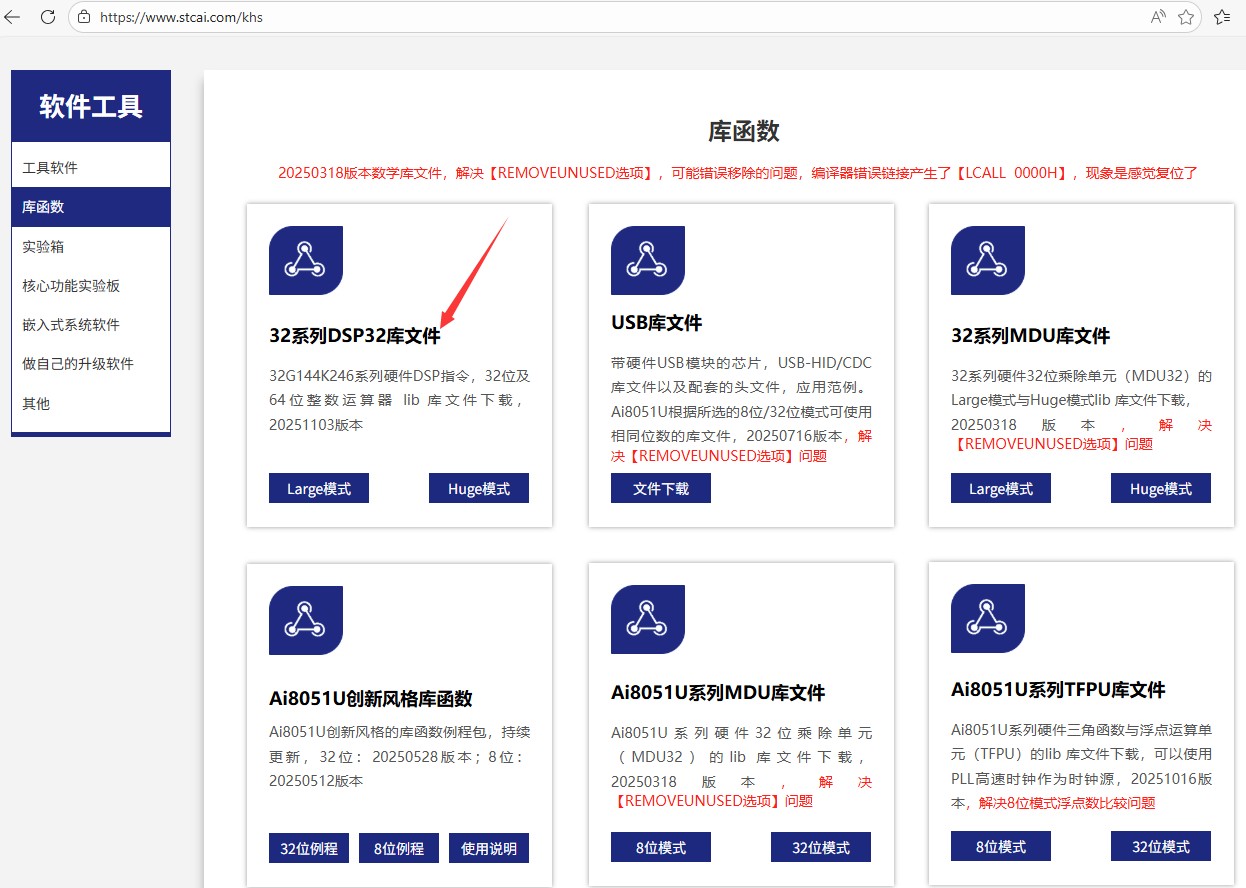Click the 32系列MDU库文件 logo icon
The height and width of the screenshot is (888, 1246).
(987, 259)
